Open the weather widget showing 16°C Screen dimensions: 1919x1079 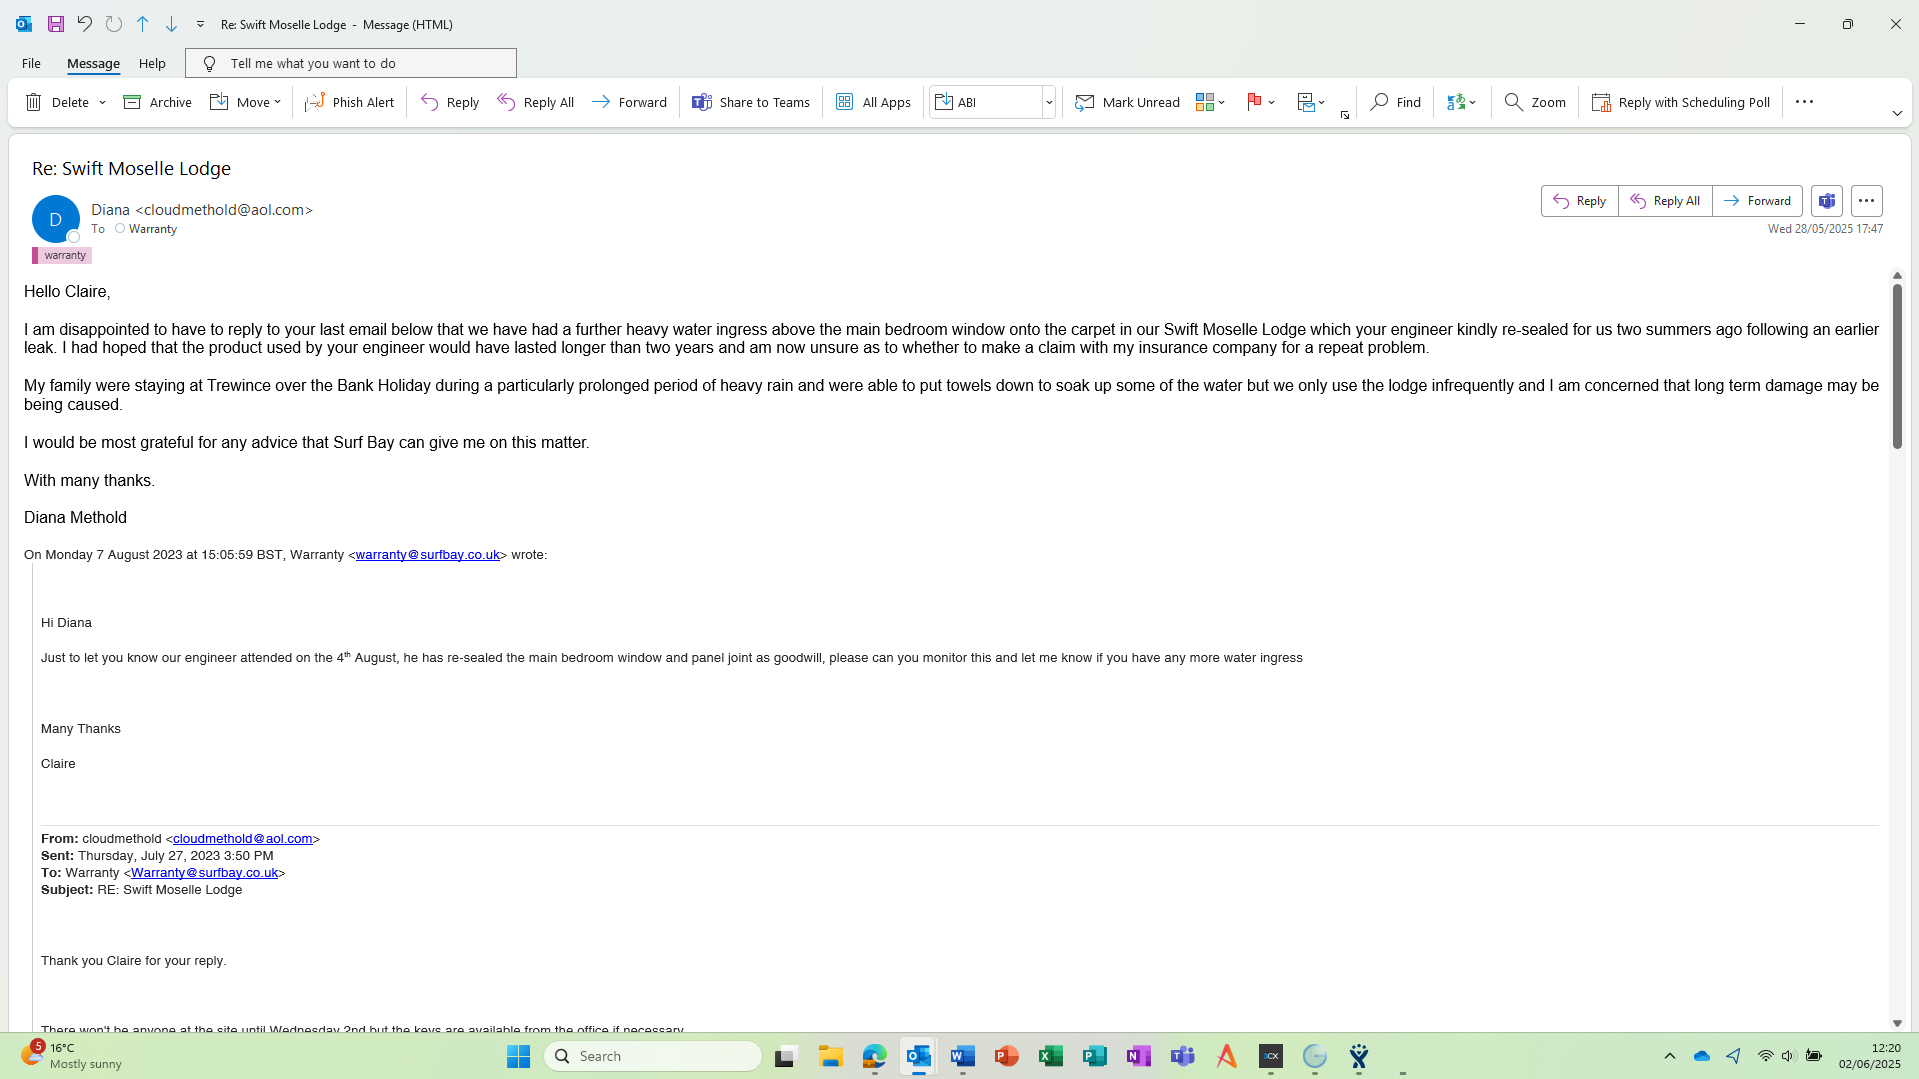pyautogui.click(x=70, y=1056)
